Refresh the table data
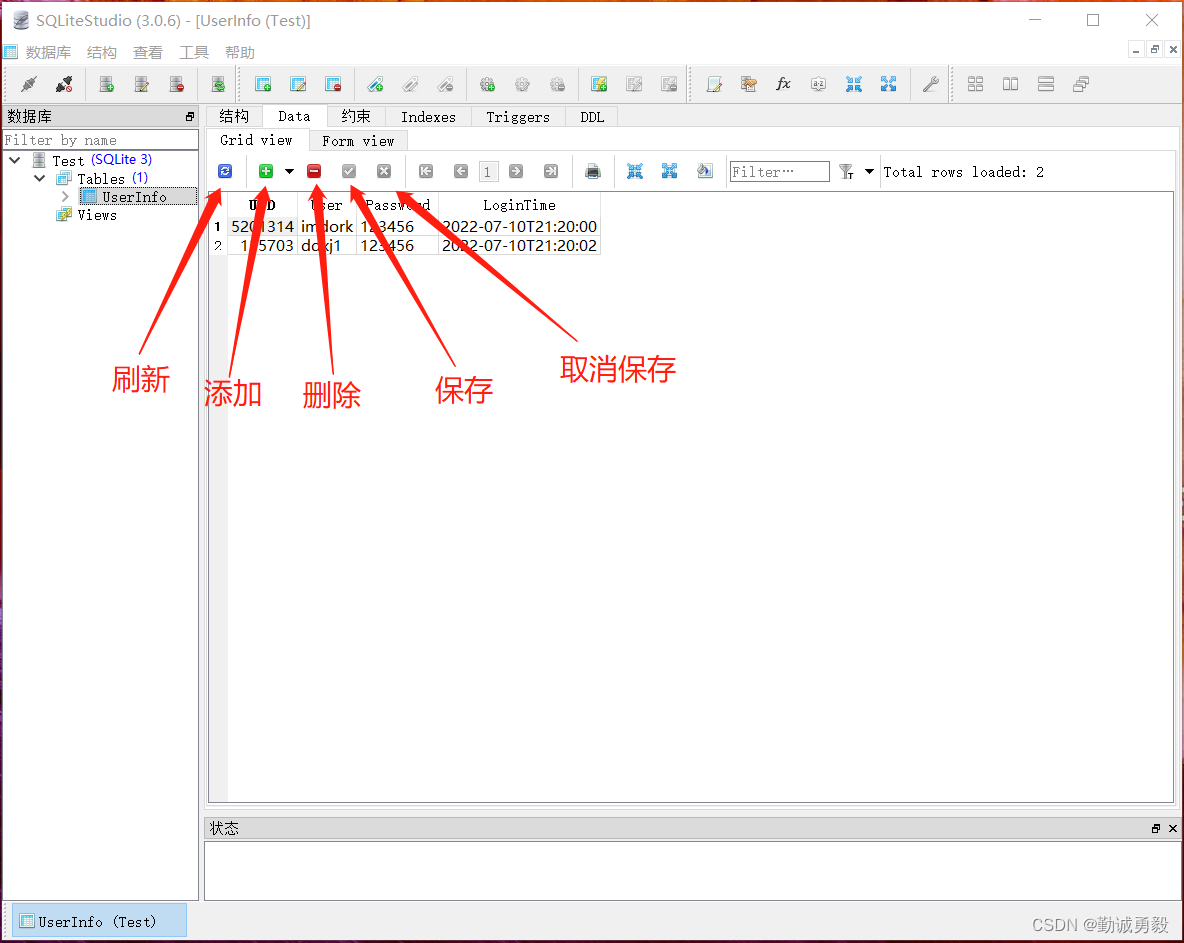Viewport: 1184px width, 943px height. pyautogui.click(x=225, y=171)
